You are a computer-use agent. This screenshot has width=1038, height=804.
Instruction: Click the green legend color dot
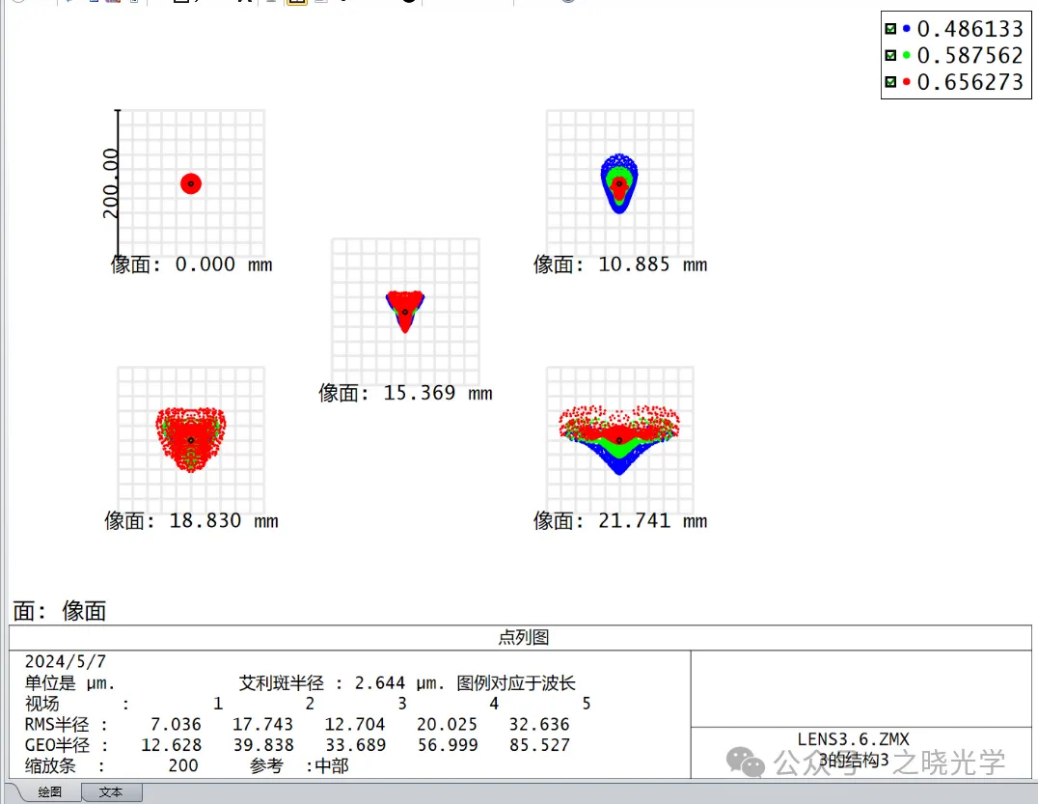coord(906,56)
